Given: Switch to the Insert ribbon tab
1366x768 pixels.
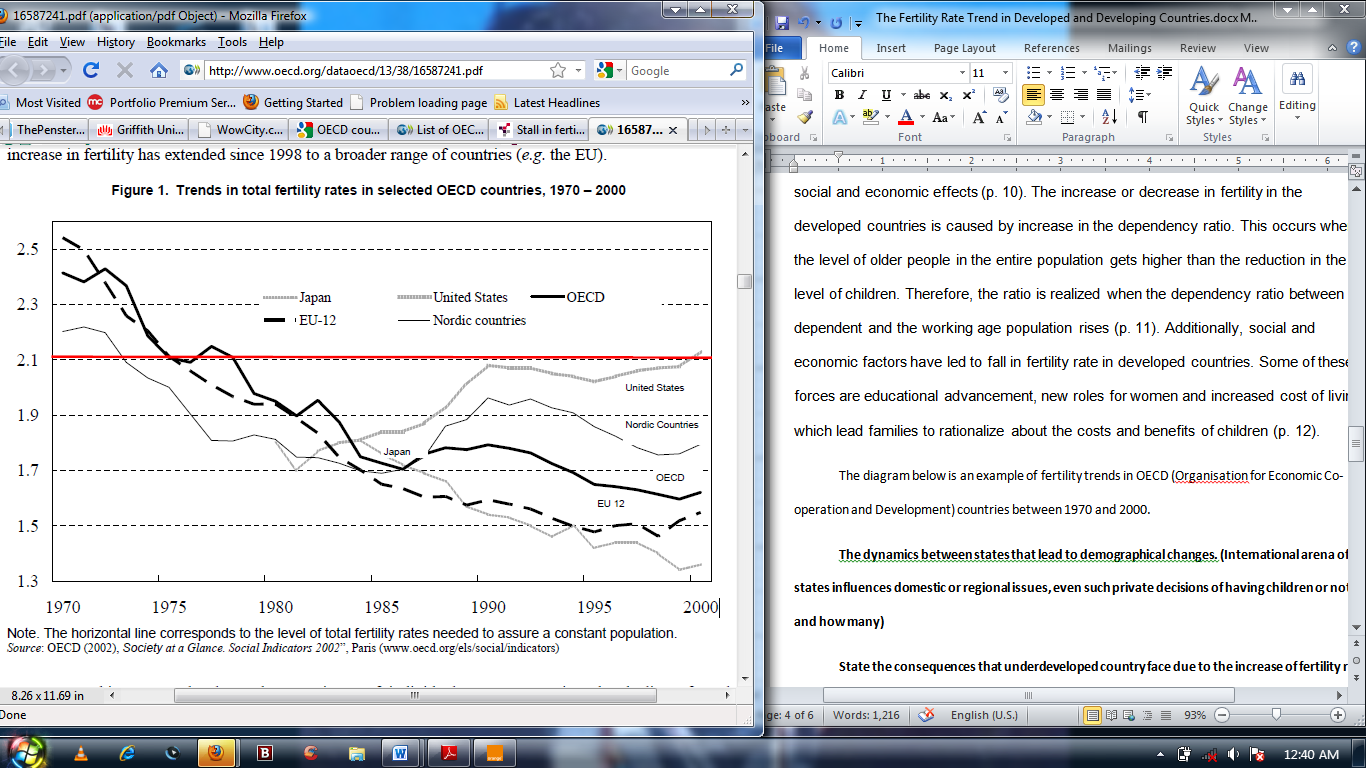Looking at the screenshot, I should tap(891, 48).
